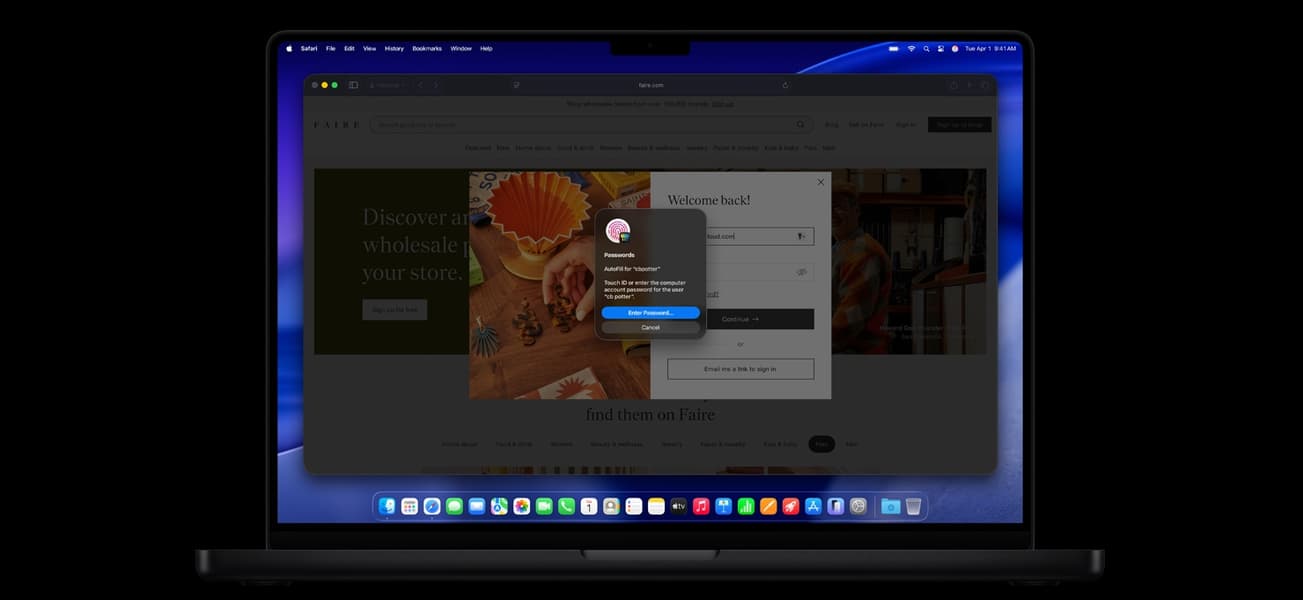This screenshot has width=1303, height=600.
Task: Open Messages from the Dock
Action: (454, 507)
